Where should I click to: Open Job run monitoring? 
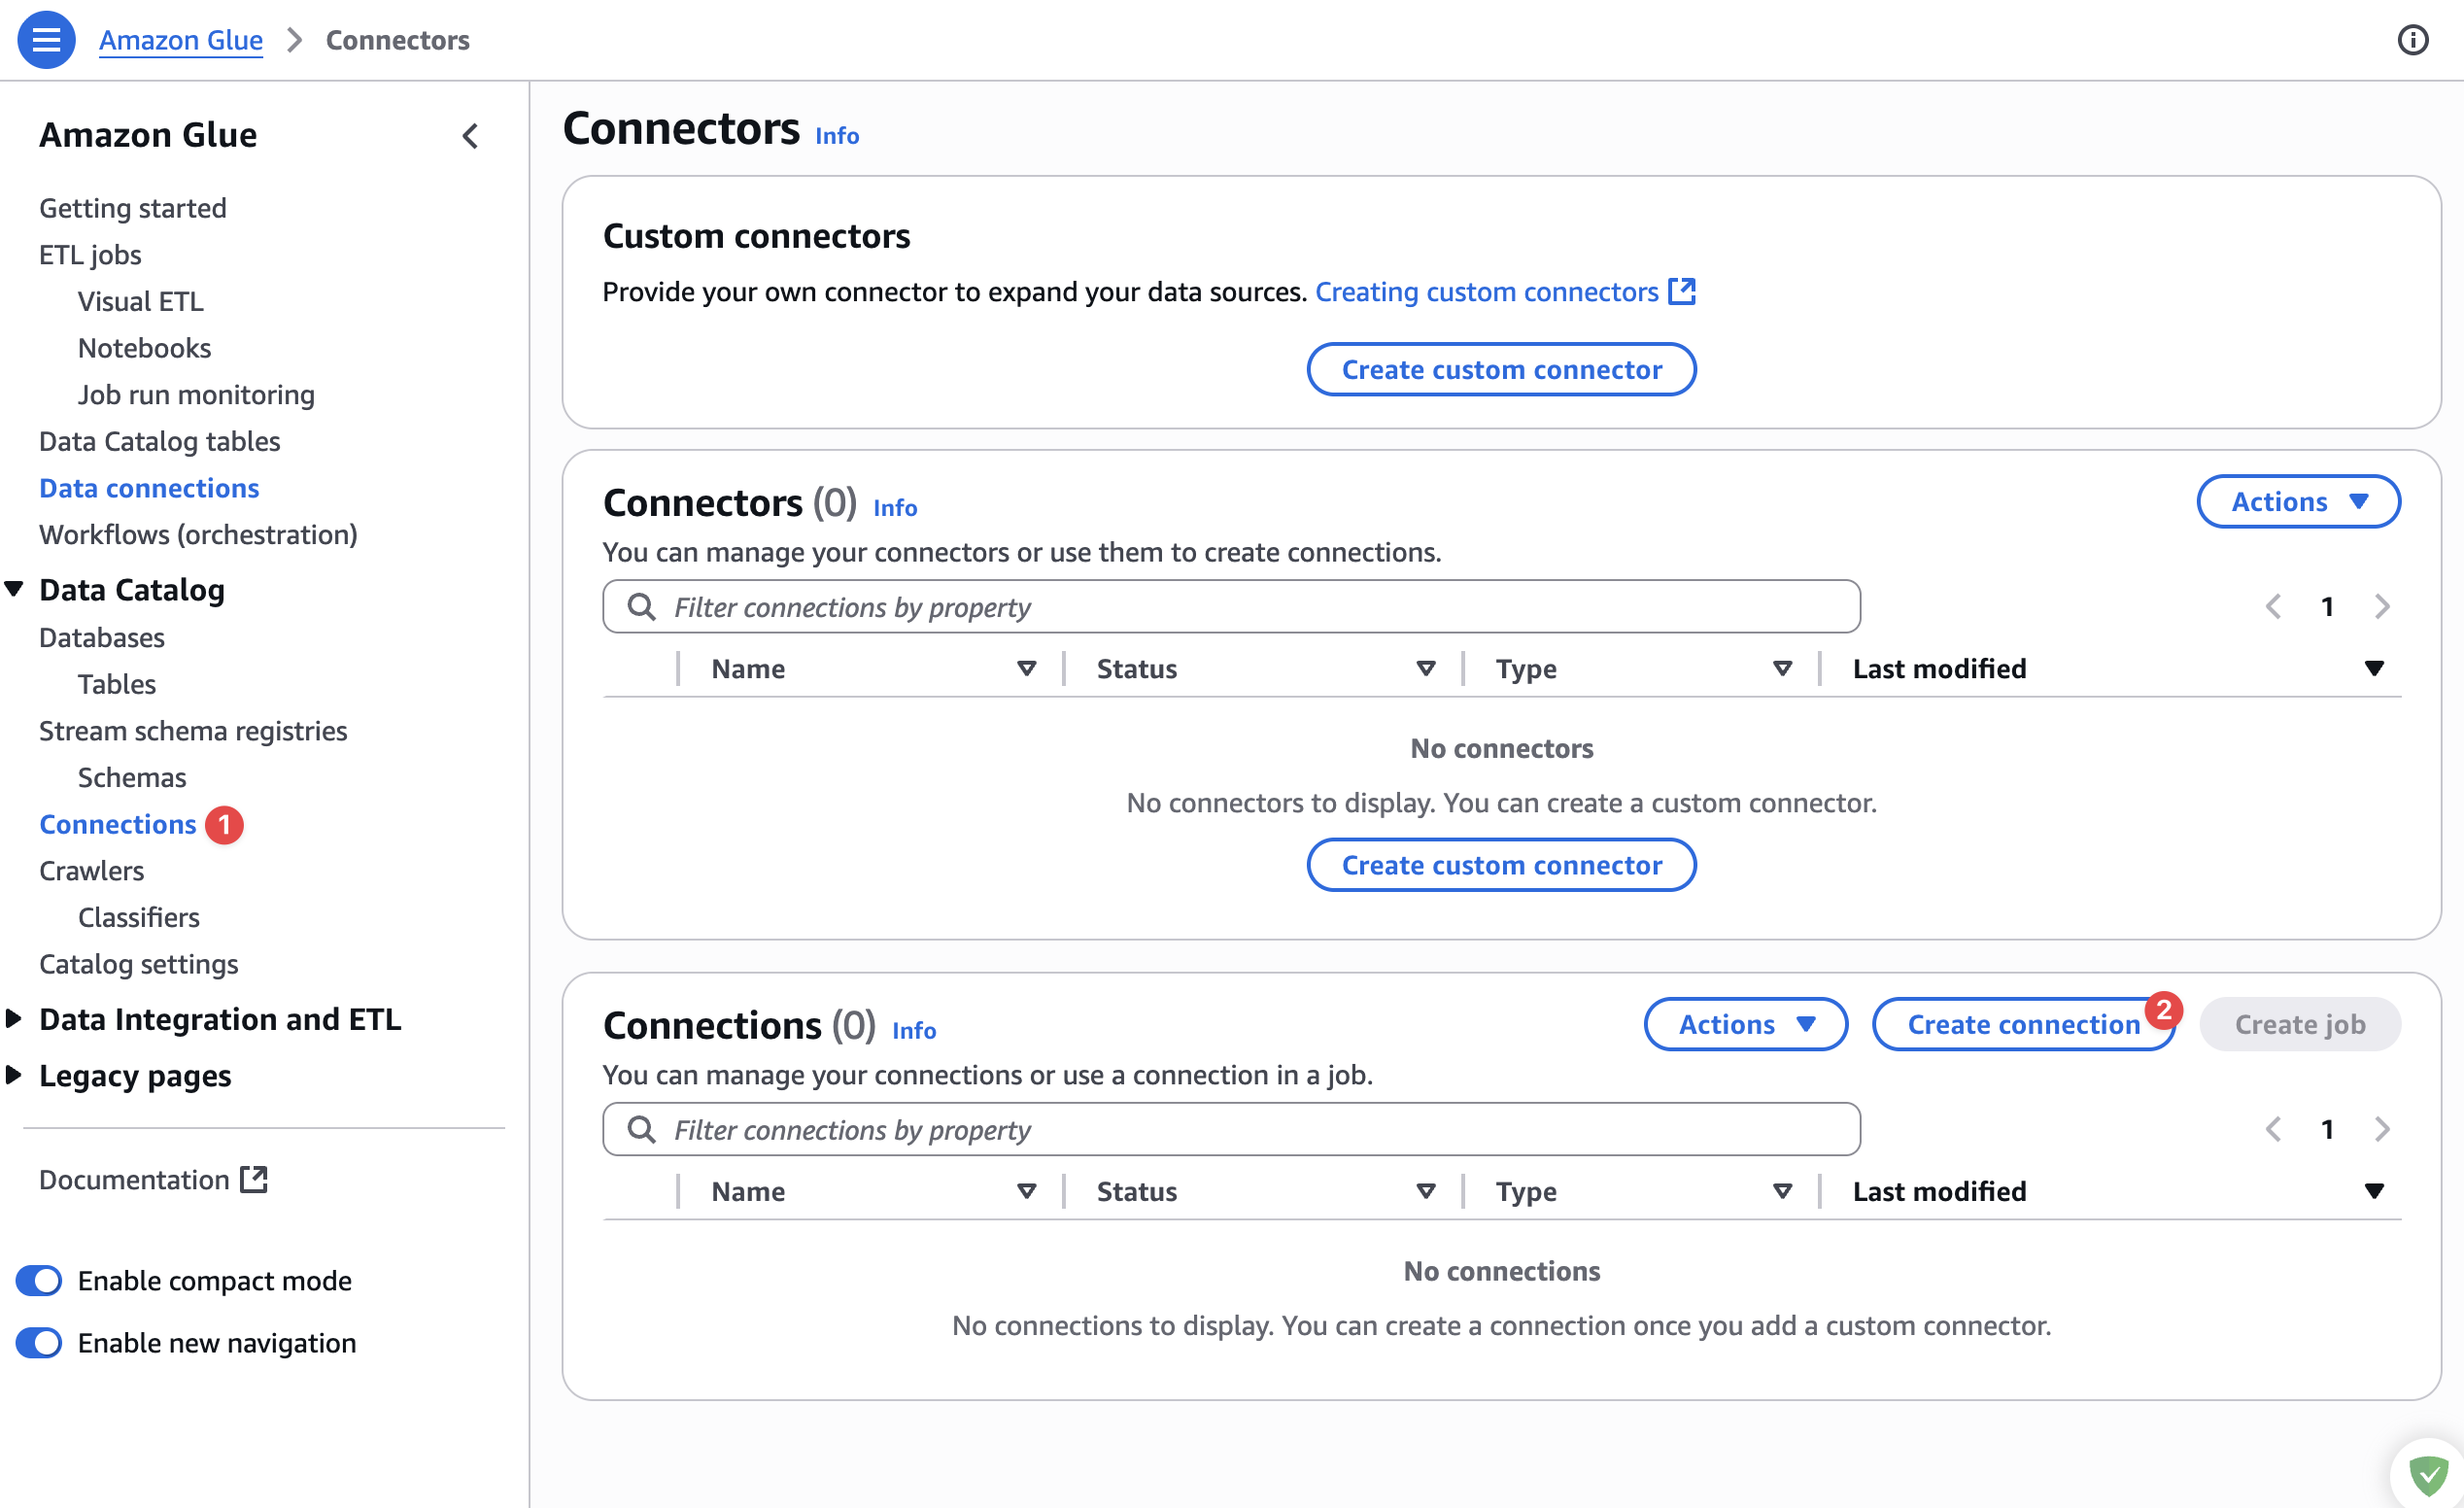tap(196, 395)
